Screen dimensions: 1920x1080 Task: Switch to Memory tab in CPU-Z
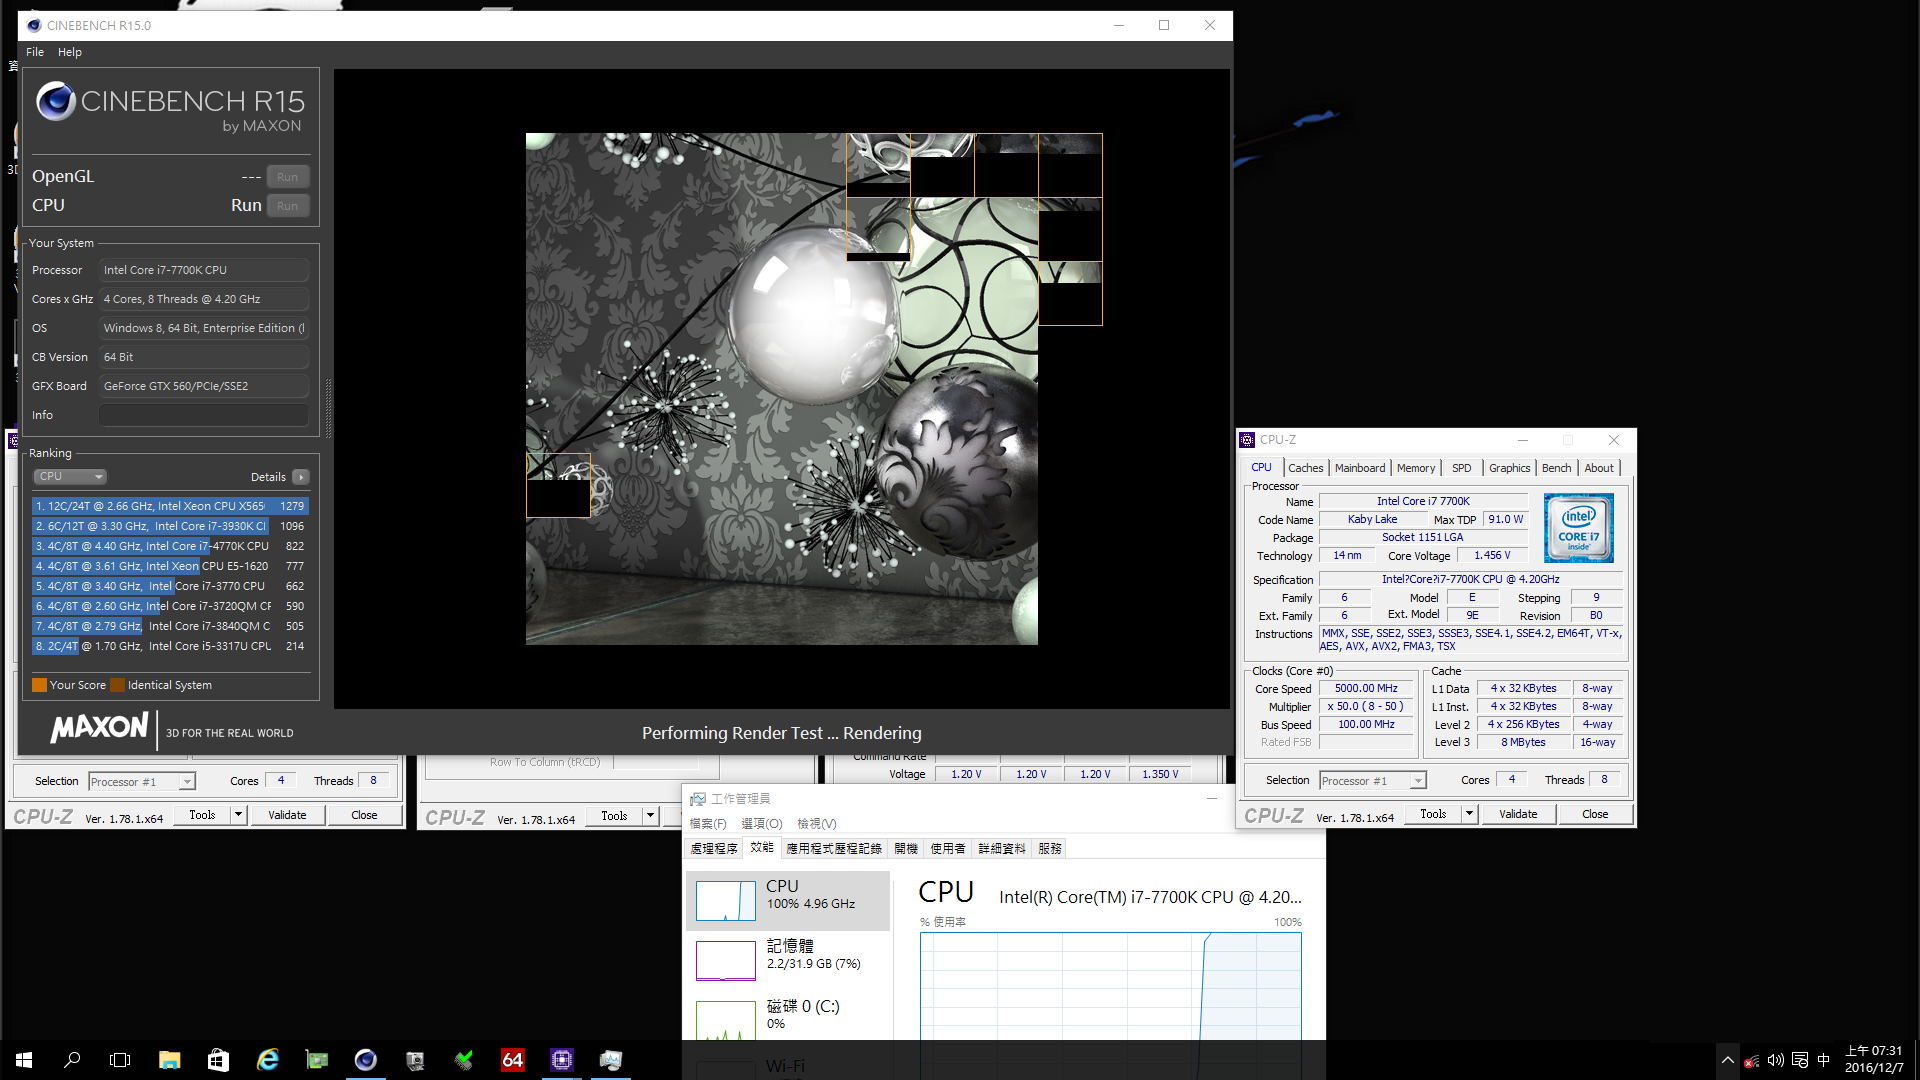(x=1416, y=468)
